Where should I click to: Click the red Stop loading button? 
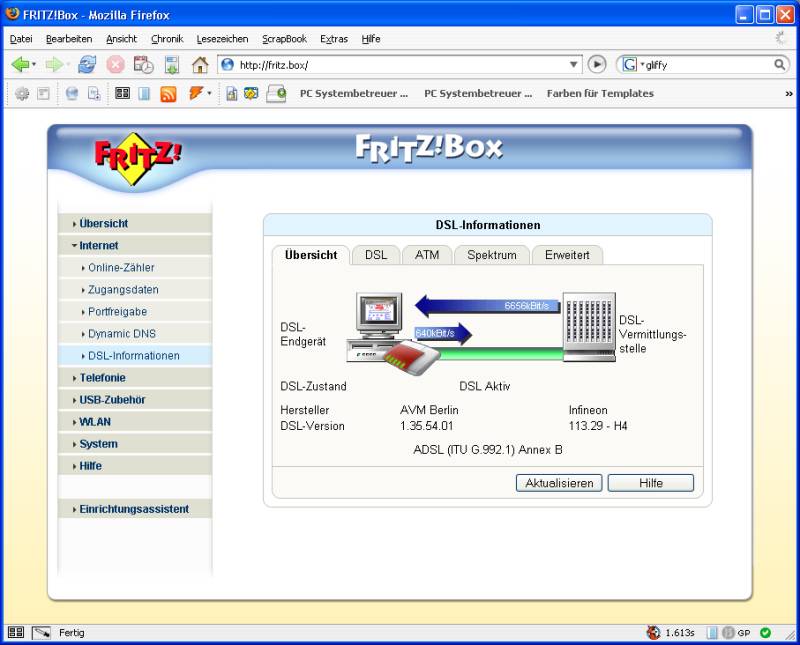(115, 65)
